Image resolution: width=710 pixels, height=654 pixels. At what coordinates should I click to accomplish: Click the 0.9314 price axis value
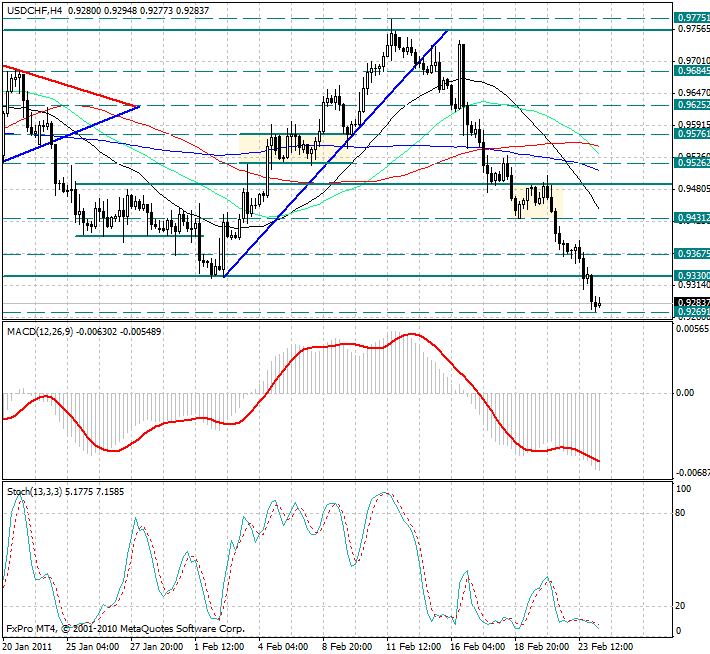694,284
